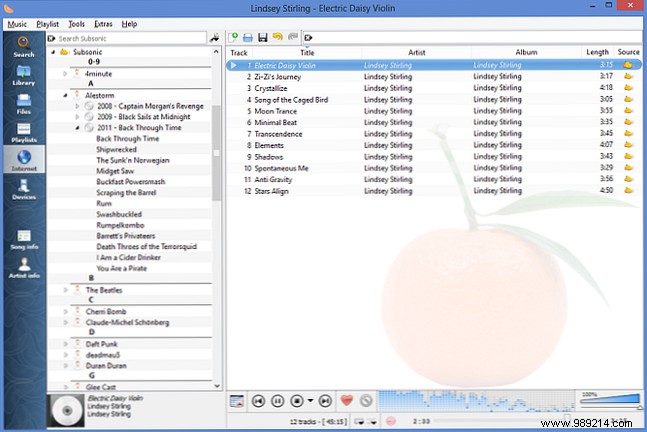Clear the Search Subsonic field
The height and width of the screenshot is (432, 647).
tap(52, 38)
